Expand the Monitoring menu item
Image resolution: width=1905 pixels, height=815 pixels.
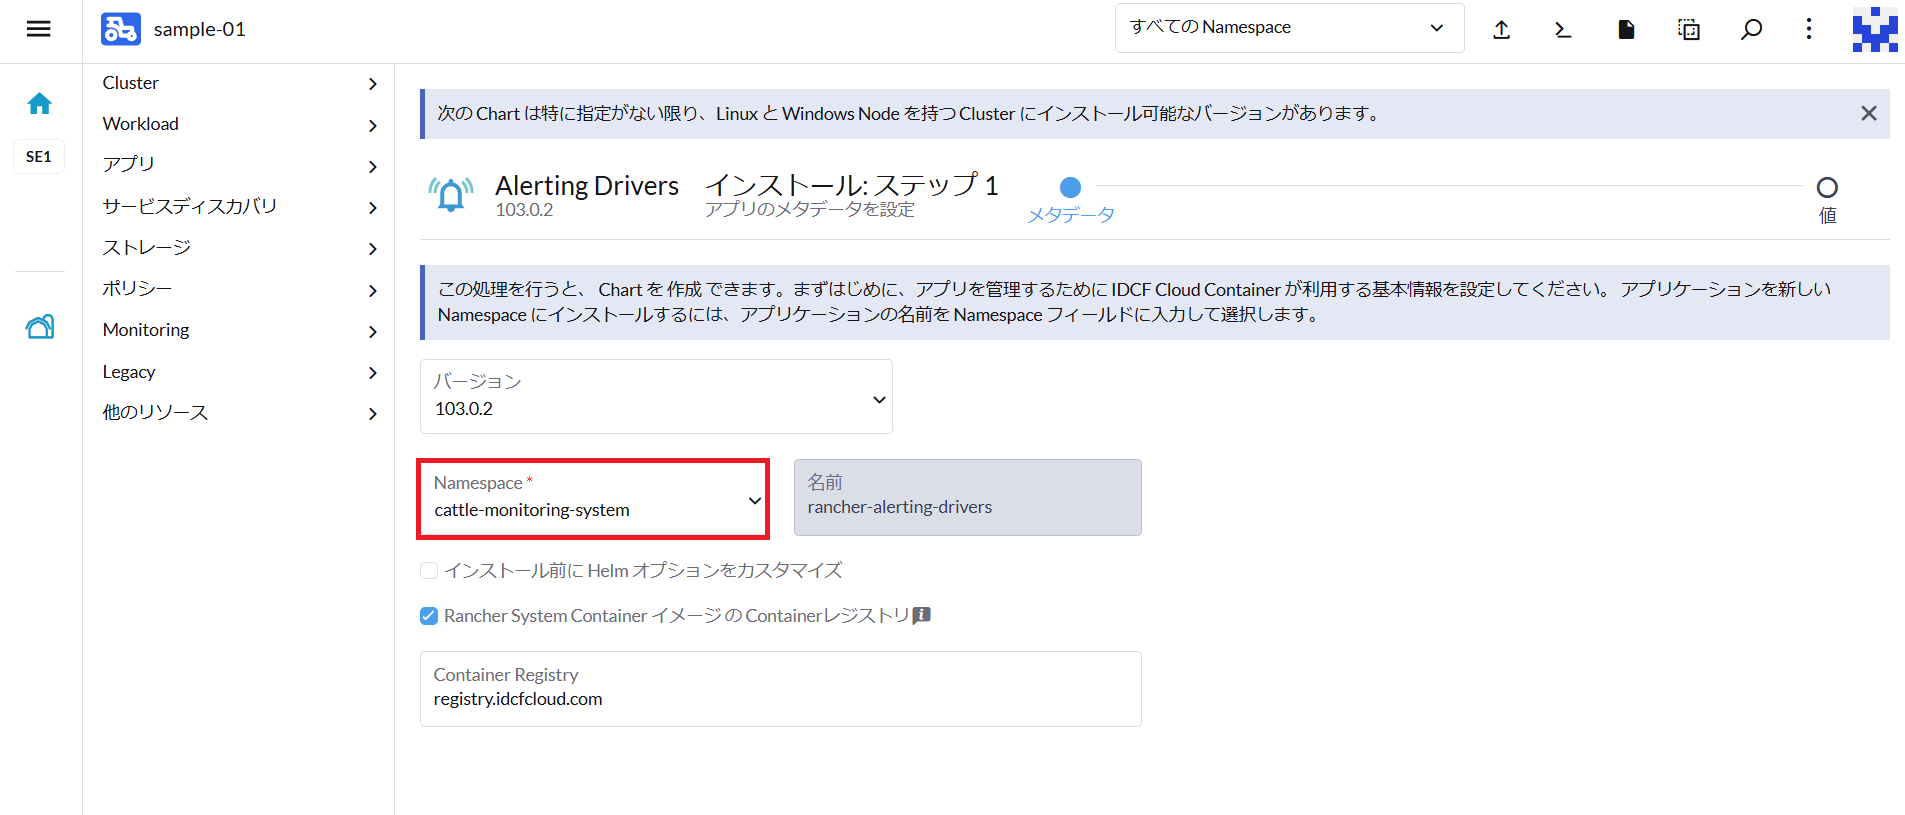(x=239, y=330)
